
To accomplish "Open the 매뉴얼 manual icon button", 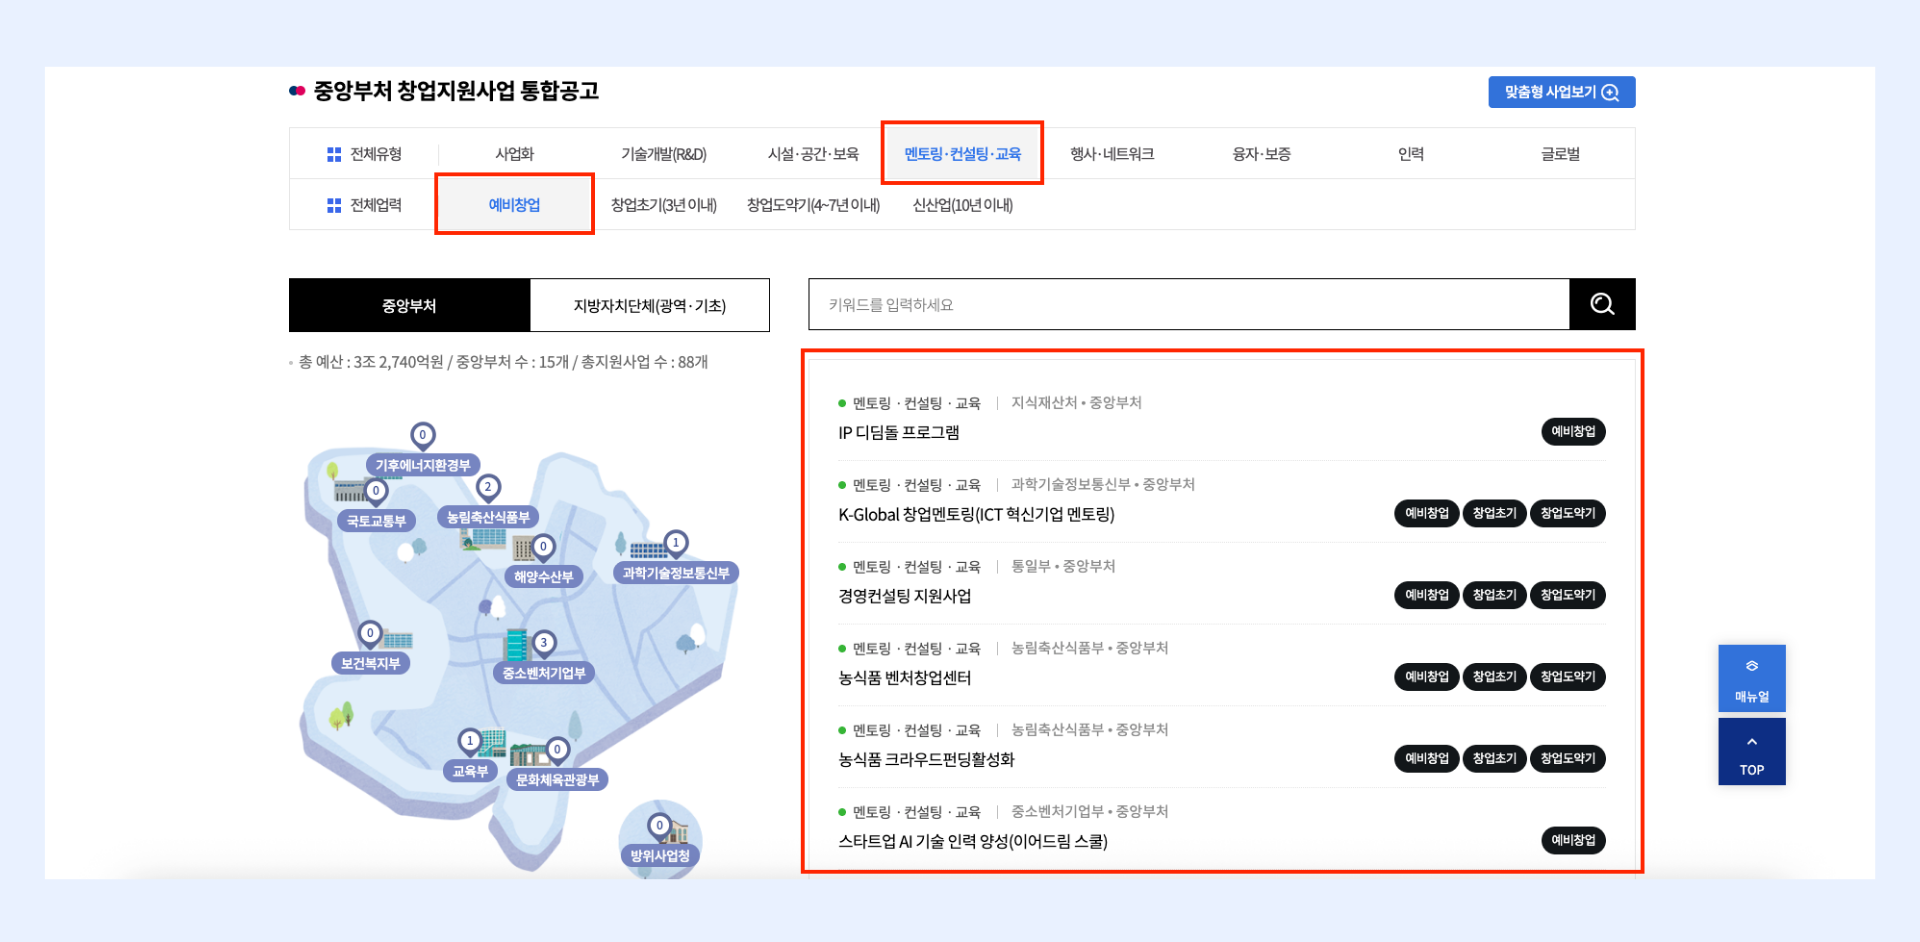I will click(x=1751, y=678).
